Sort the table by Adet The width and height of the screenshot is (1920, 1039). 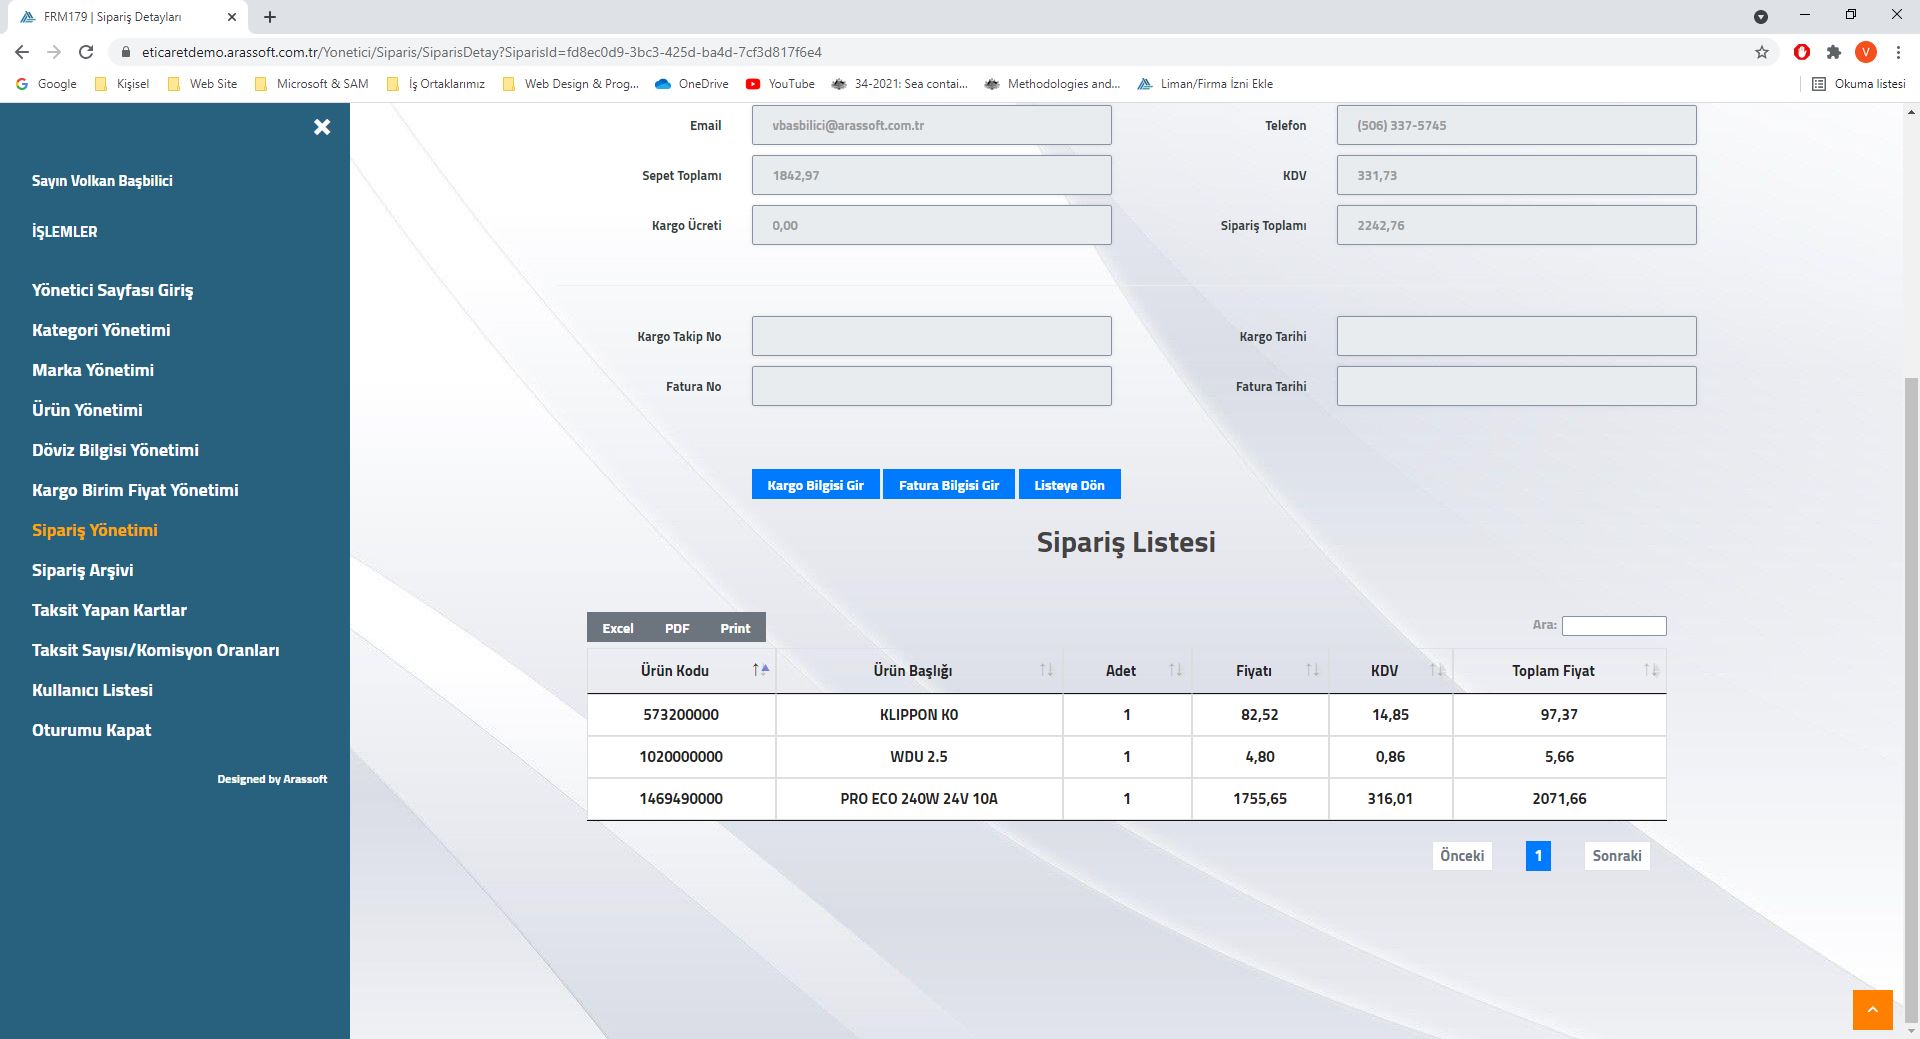pyautogui.click(x=1127, y=671)
